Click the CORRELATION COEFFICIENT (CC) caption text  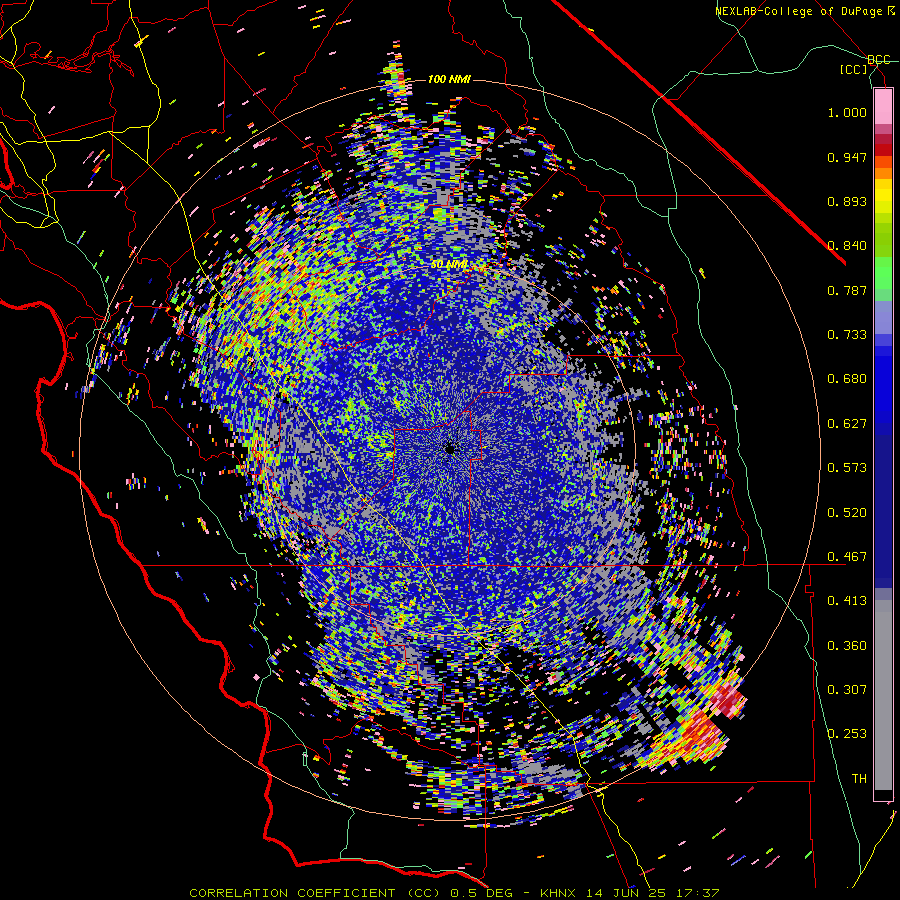(315, 893)
